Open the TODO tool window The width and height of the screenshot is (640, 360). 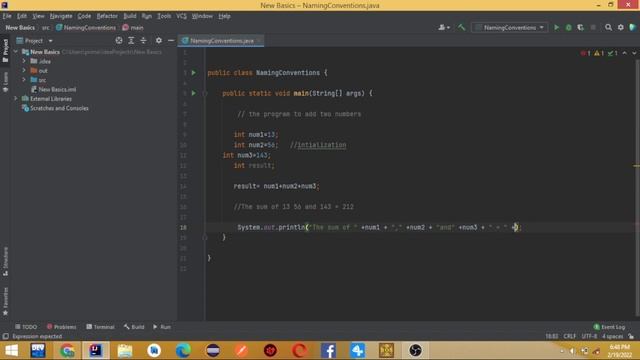point(26,327)
